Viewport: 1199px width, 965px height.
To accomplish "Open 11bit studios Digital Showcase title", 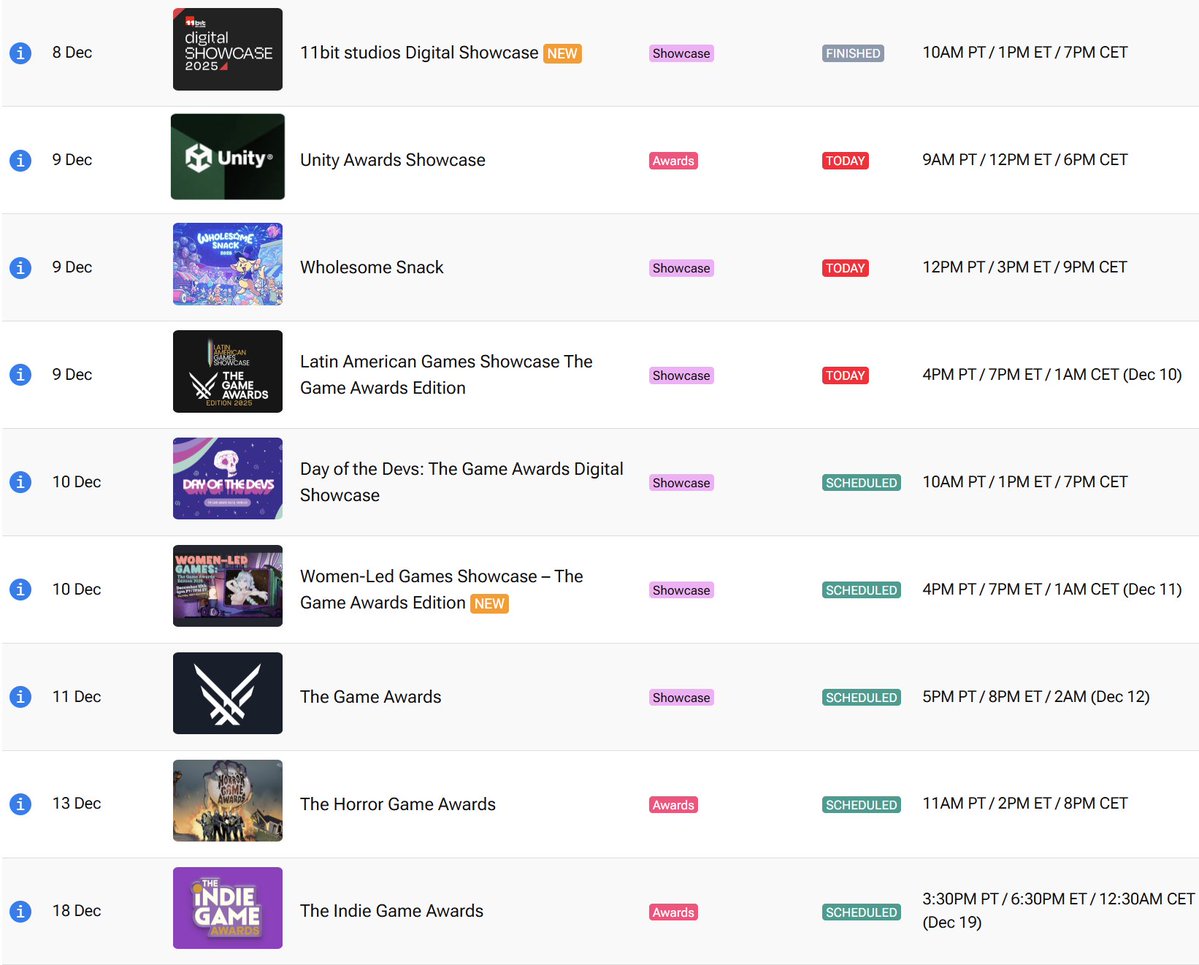I will pyautogui.click(x=419, y=53).
